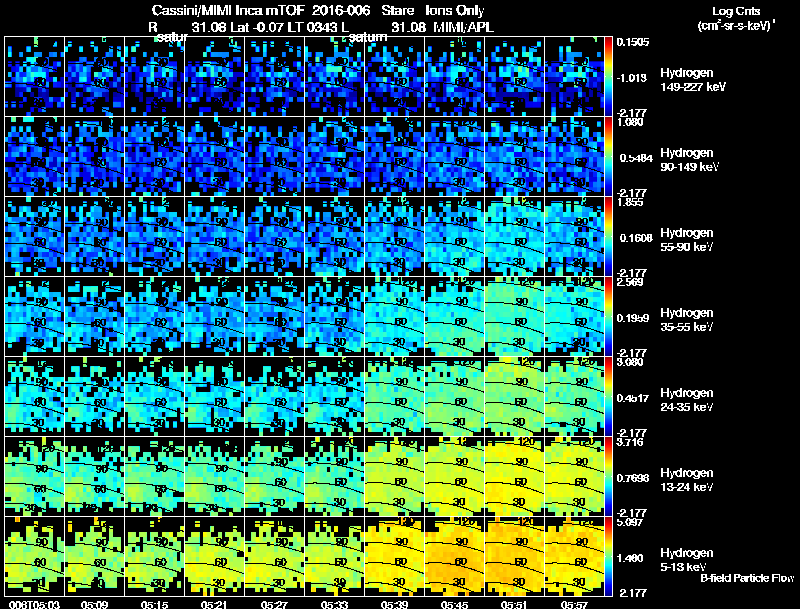
Task: Click the '05:15' time label
Action: [x=155, y=604]
